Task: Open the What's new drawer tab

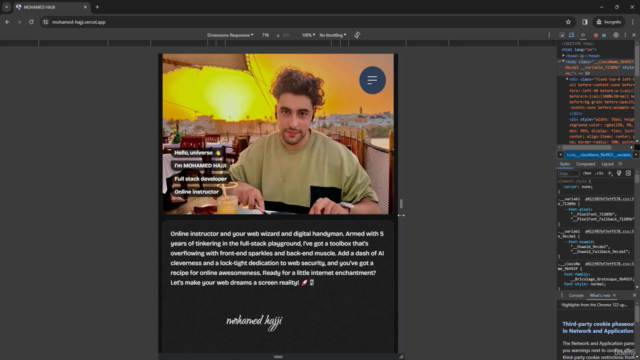Action: pyautogui.click(x=599, y=296)
